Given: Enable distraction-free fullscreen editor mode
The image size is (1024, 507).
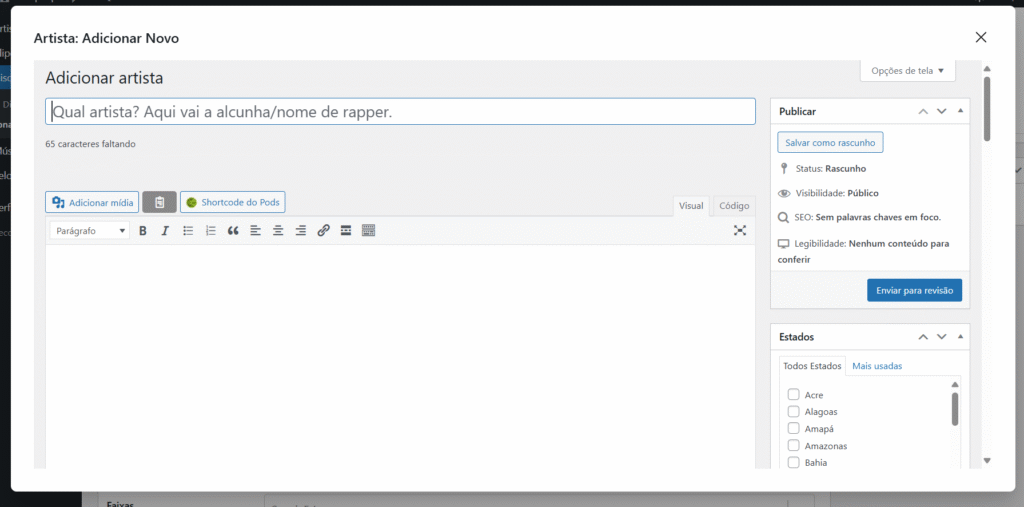Looking at the screenshot, I should tap(740, 231).
